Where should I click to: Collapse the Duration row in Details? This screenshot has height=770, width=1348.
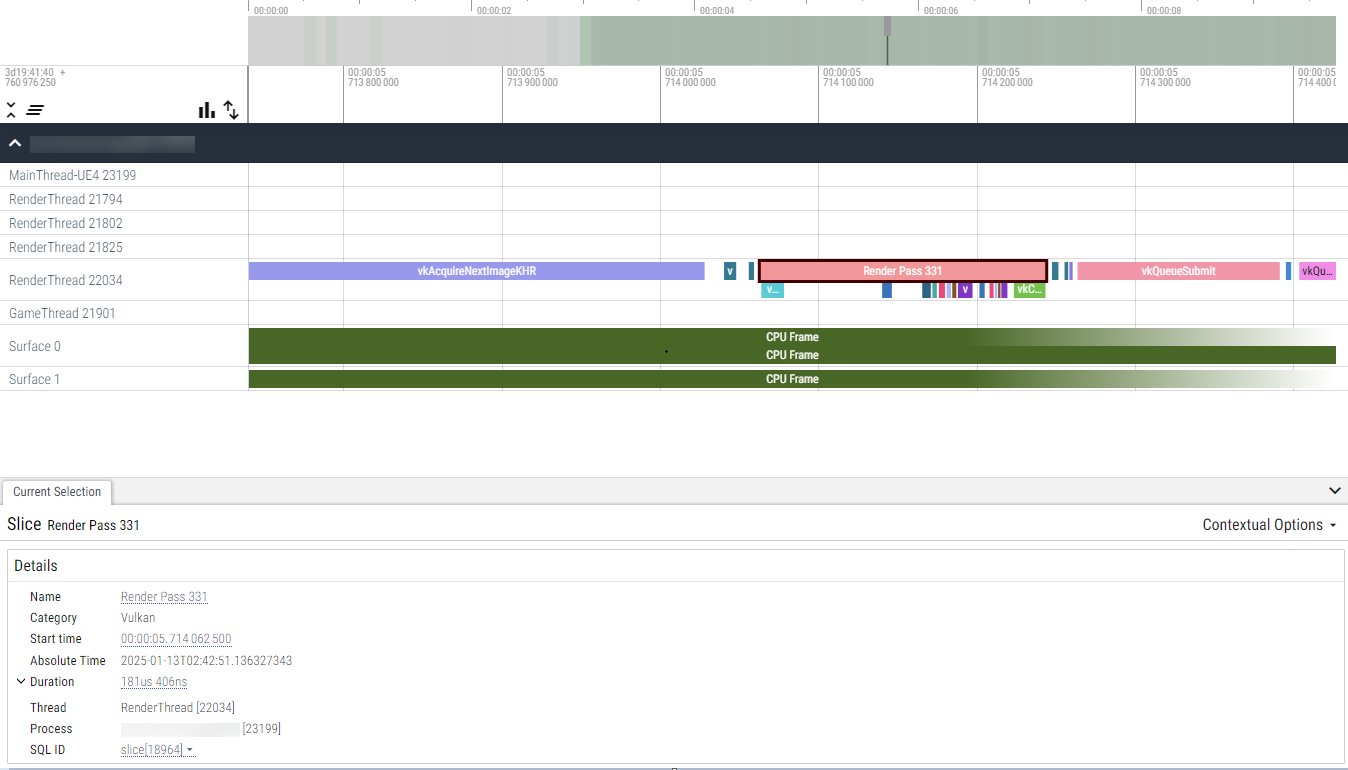click(x=20, y=681)
